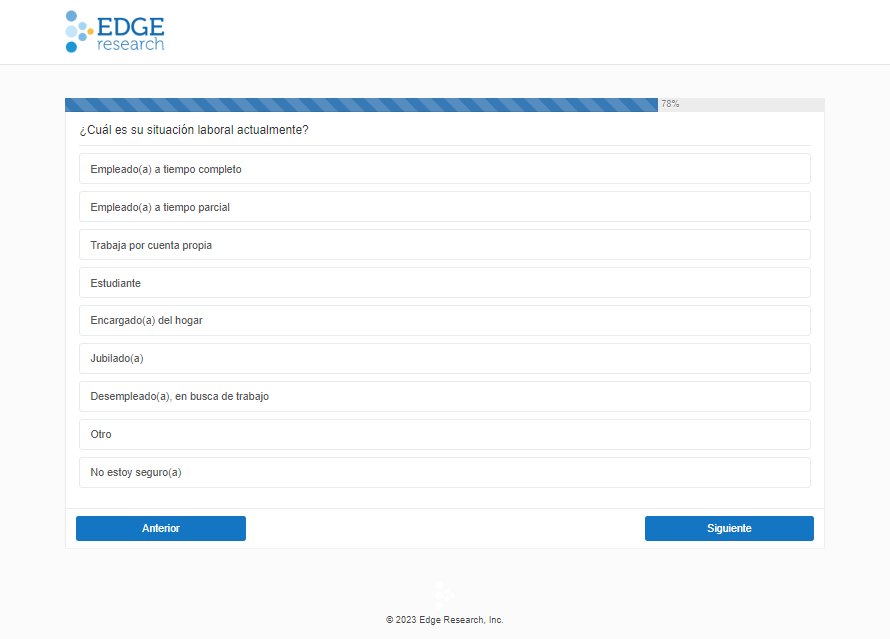Go back with the Anterior button
890x639 pixels.
point(161,528)
